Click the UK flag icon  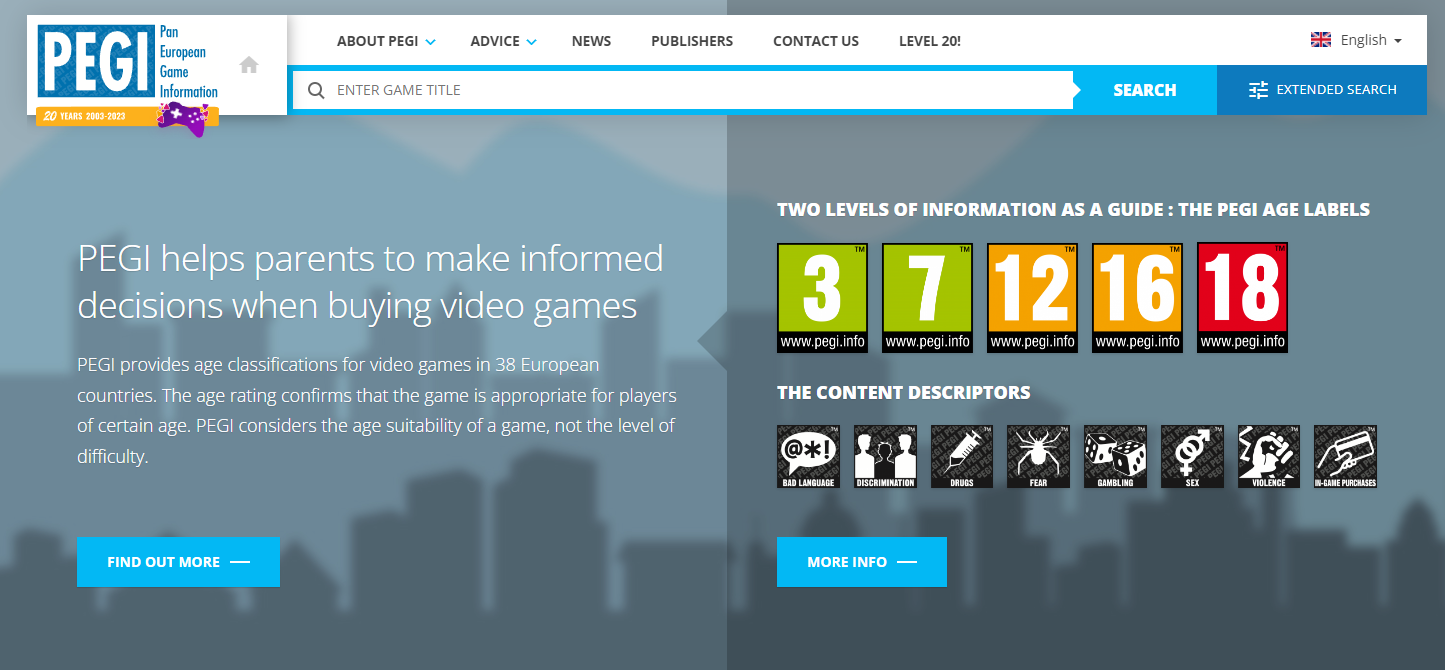pyautogui.click(x=1321, y=40)
